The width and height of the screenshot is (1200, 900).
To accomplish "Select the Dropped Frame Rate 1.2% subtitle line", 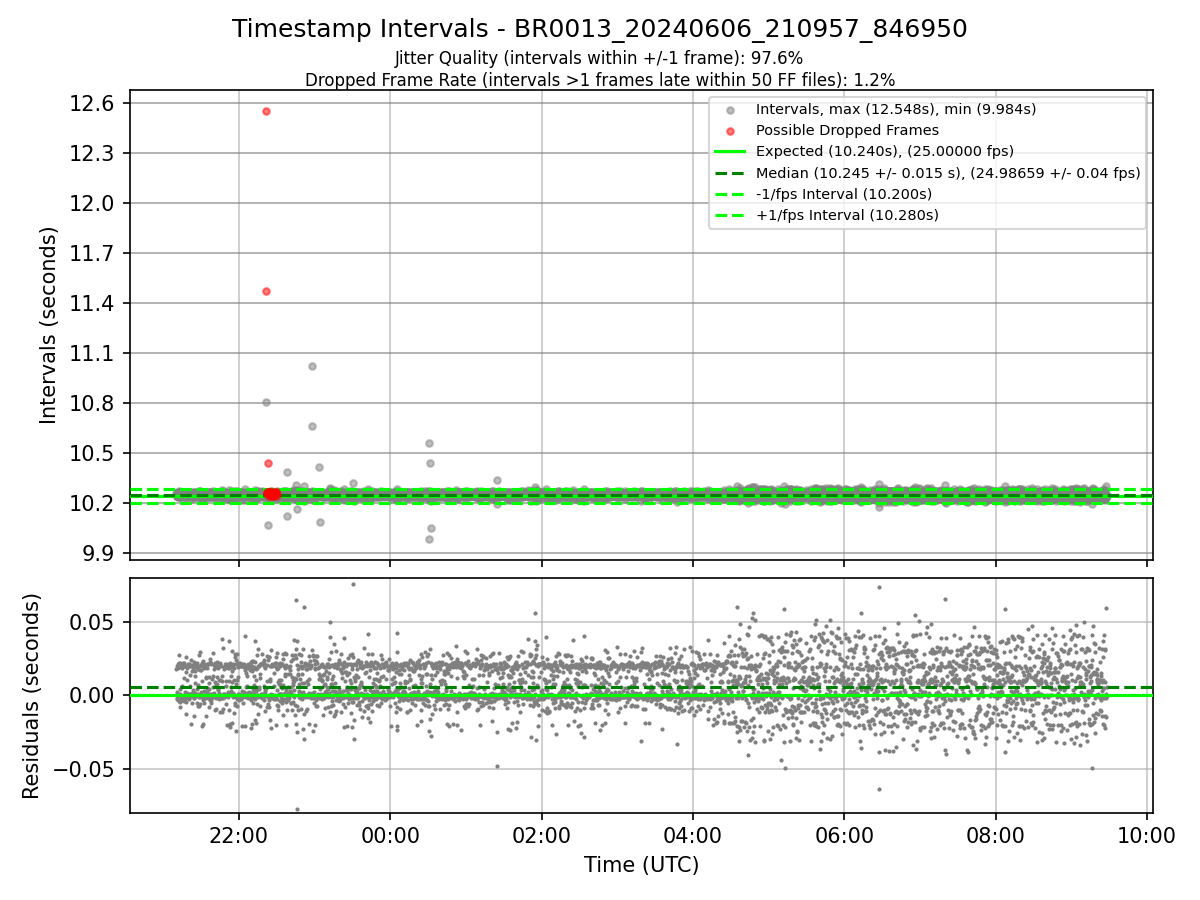I will pyautogui.click(x=599, y=79).
